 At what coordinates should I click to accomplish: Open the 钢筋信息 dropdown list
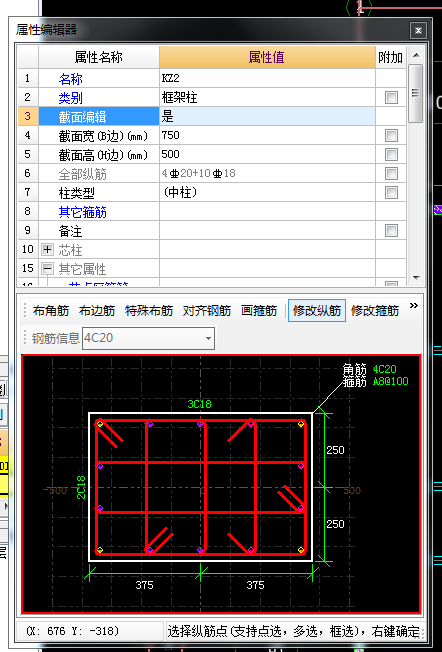point(208,338)
